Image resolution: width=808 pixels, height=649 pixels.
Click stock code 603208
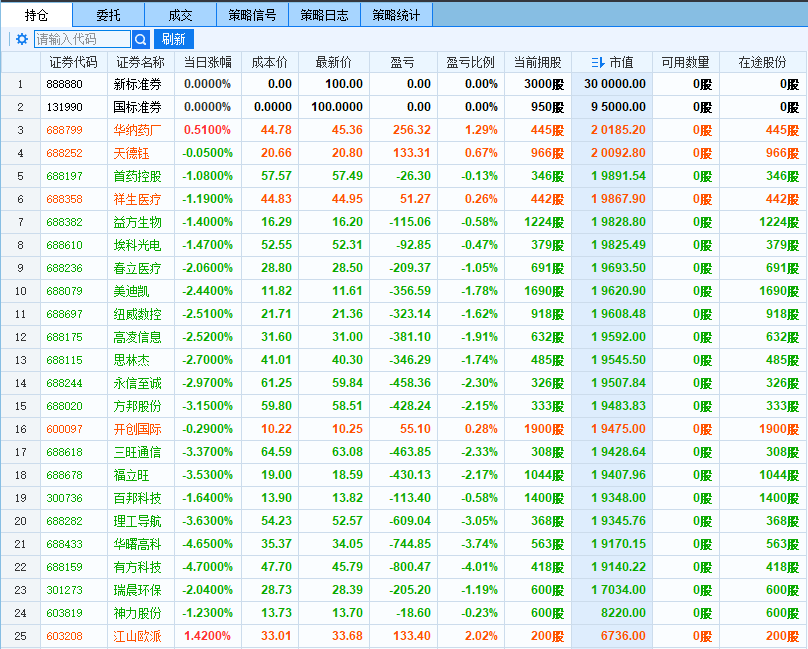[x=64, y=636]
